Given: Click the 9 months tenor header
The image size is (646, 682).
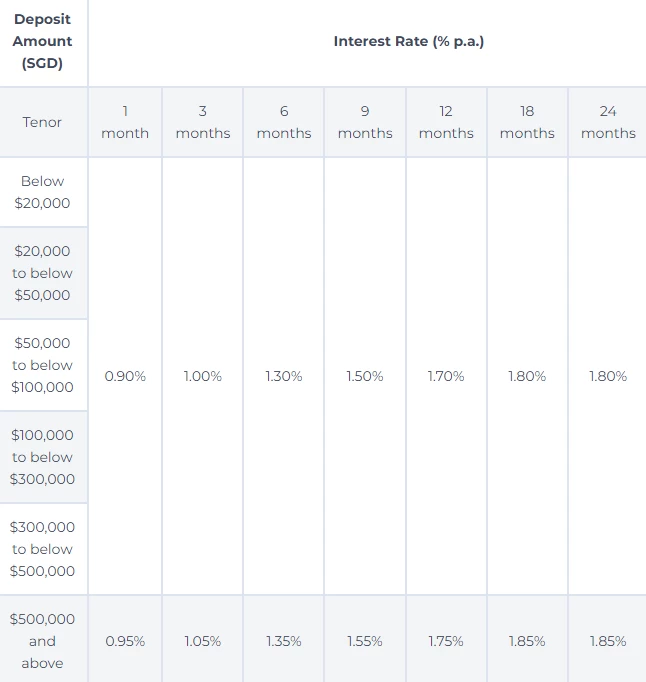Looking at the screenshot, I should [365, 122].
